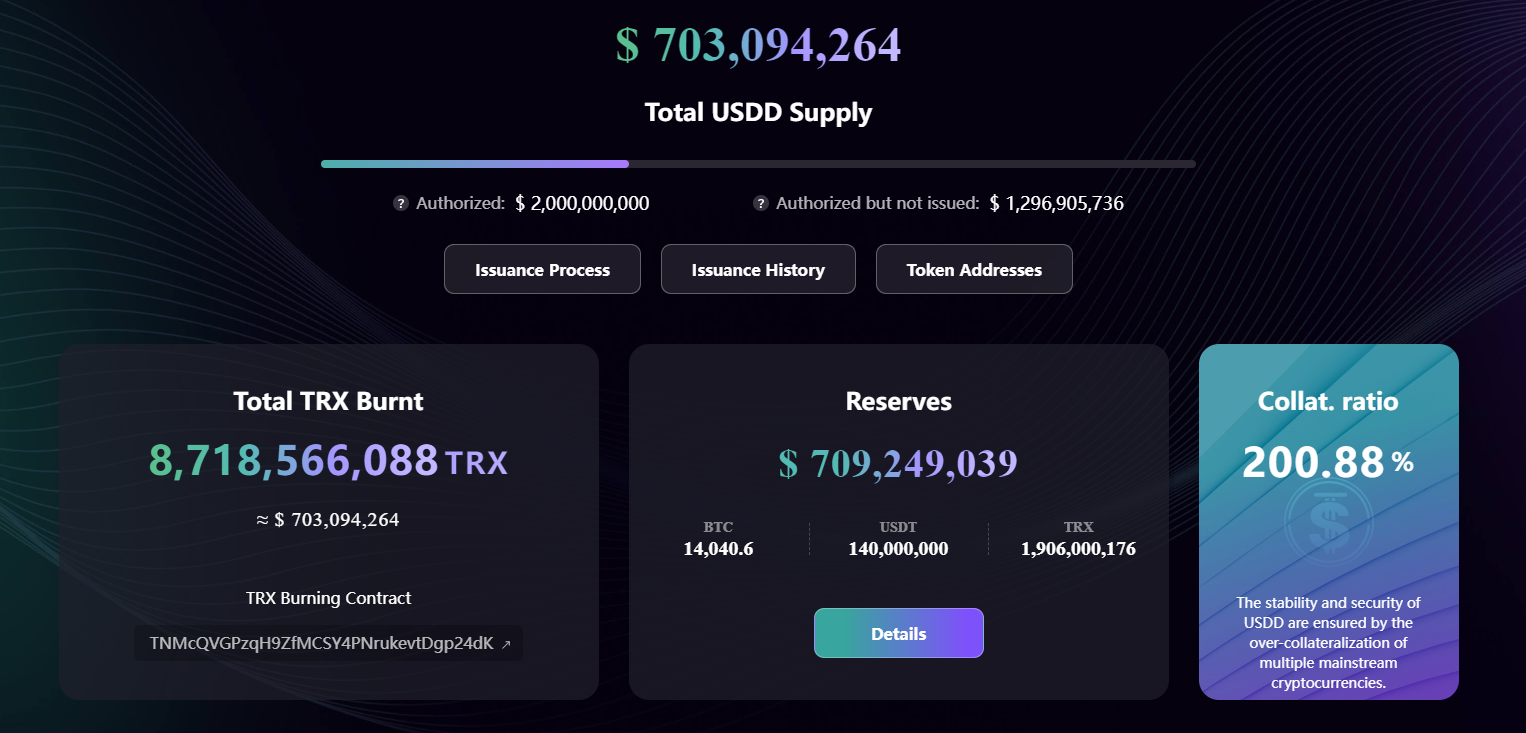This screenshot has width=1526, height=733.
Task: Click the Authorized amount $2,000,000,000
Action: point(582,204)
